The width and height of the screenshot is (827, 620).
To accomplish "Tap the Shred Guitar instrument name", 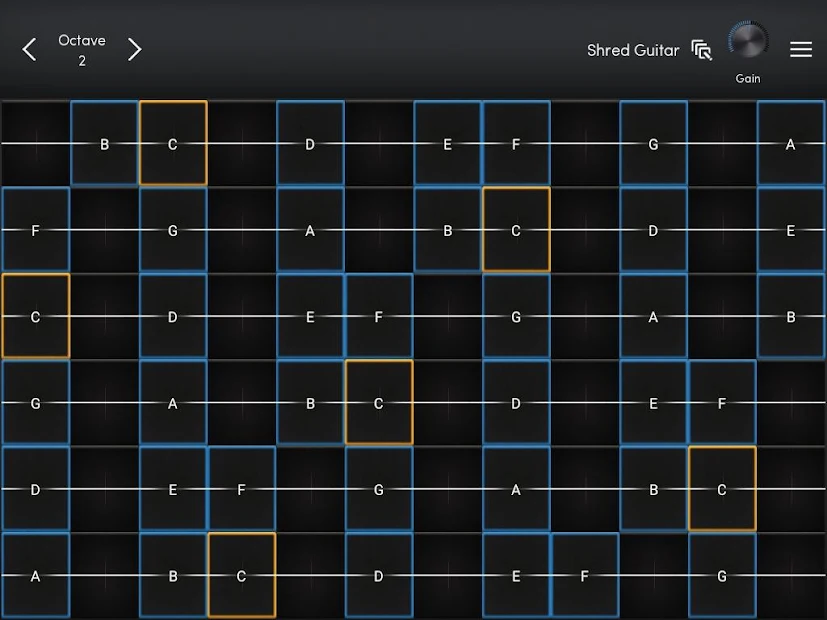I will (632, 50).
